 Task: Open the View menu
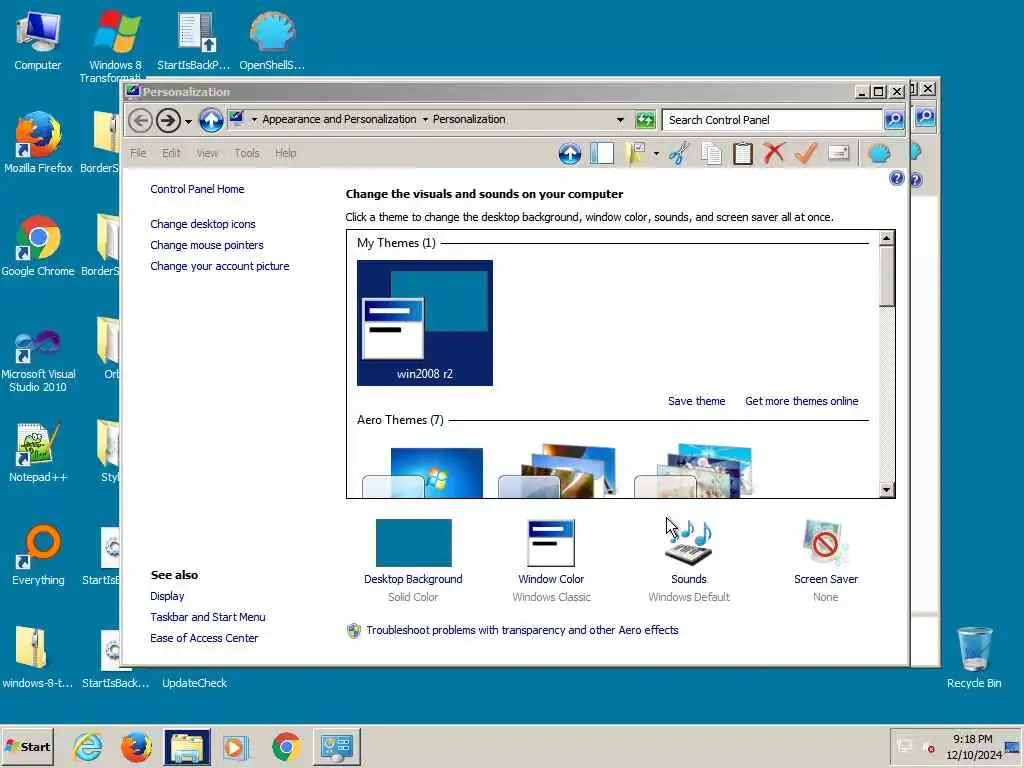[x=207, y=153]
